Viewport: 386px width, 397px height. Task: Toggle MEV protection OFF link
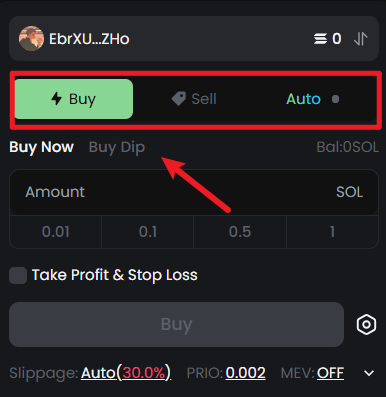point(330,373)
